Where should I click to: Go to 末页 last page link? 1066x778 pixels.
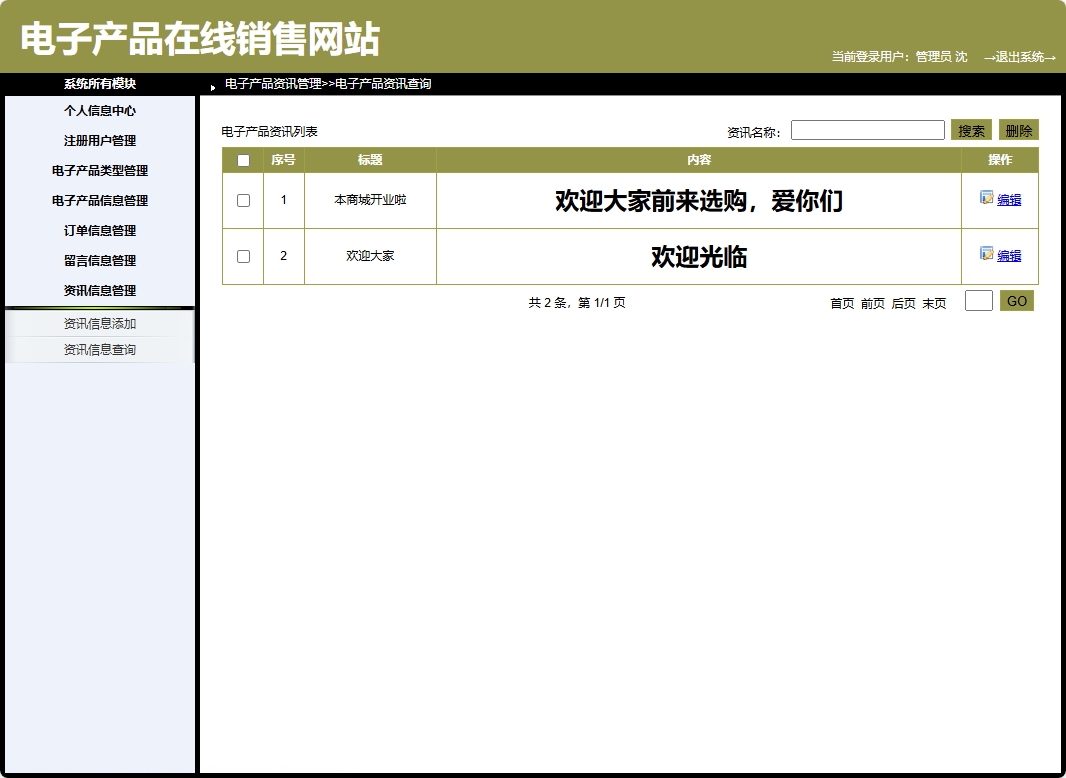coord(932,303)
